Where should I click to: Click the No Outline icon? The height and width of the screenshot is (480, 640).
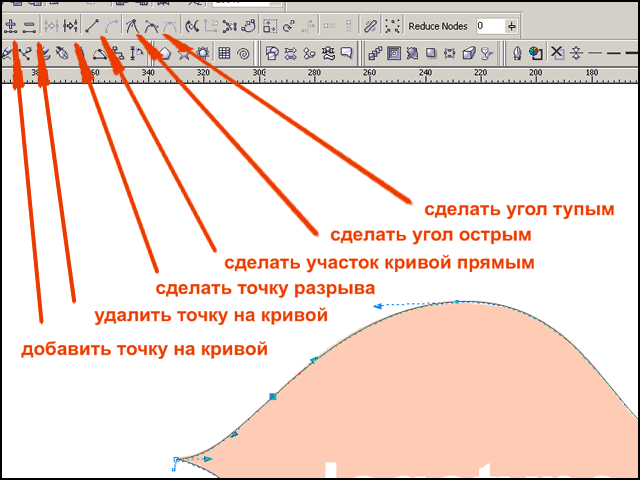(x=557, y=53)
